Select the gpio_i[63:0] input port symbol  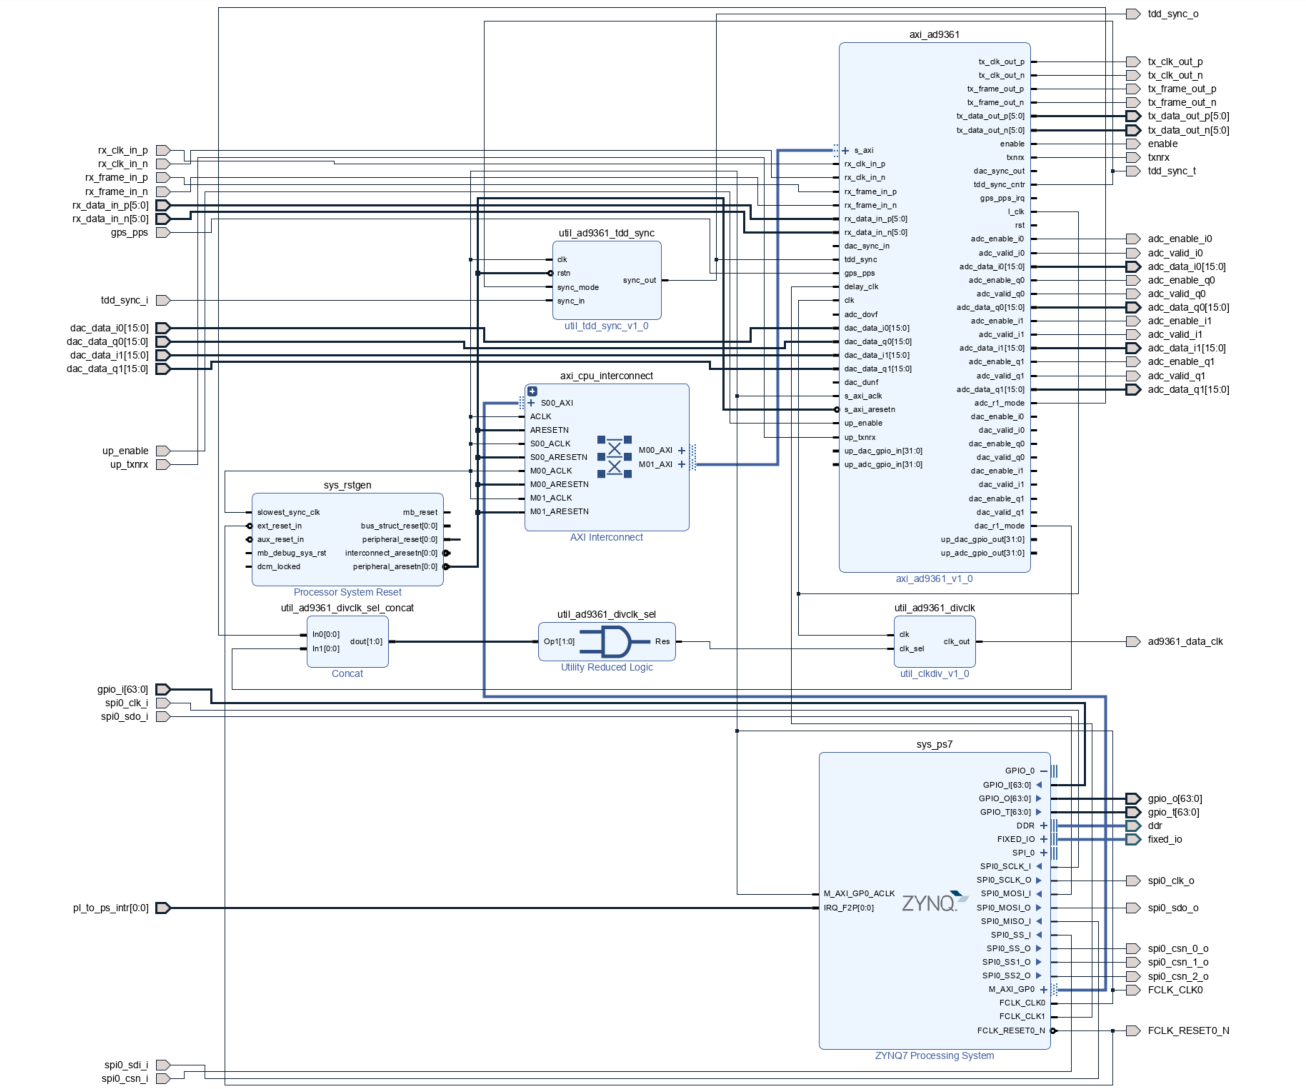[x=163, y=689]
